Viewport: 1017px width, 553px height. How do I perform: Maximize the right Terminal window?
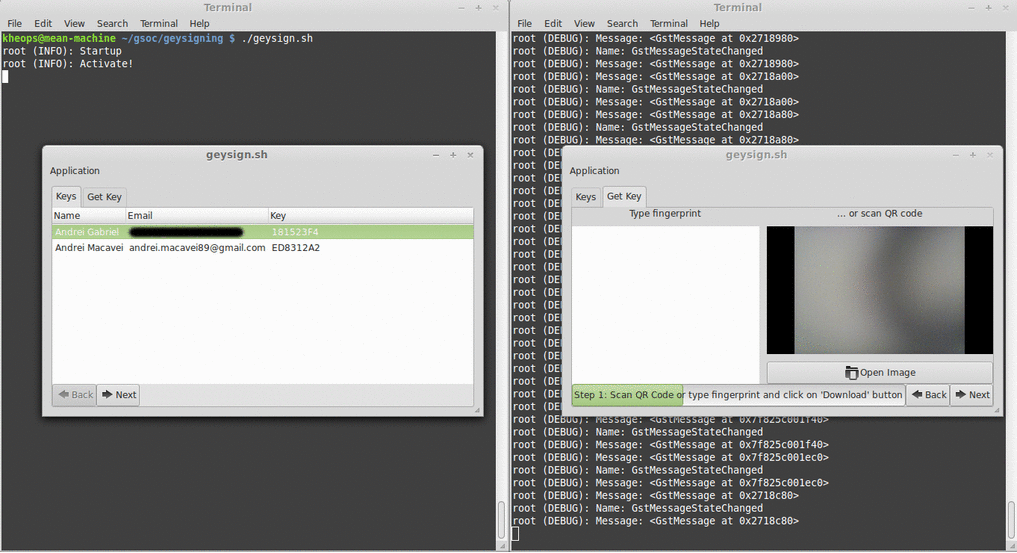tap(988, 8)
